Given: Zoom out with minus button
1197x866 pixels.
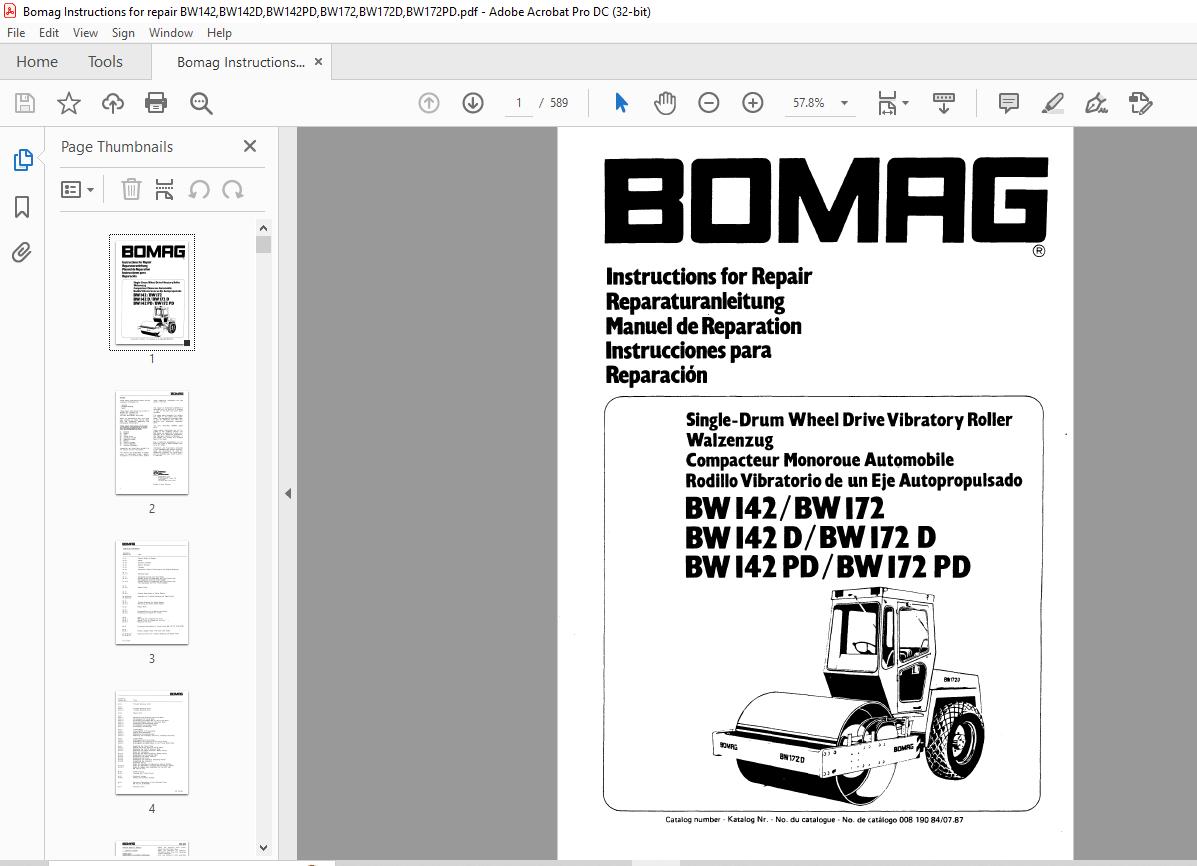Looking at the screenshot, I should coord(708,103).
